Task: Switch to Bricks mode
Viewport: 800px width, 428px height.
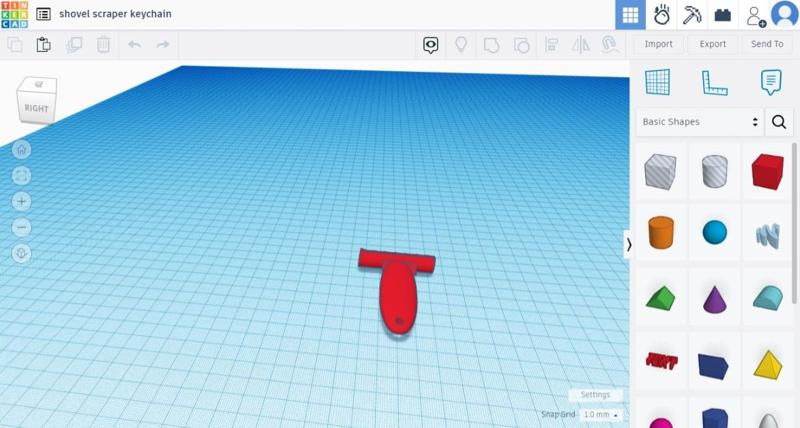Action: pos(722,15)
